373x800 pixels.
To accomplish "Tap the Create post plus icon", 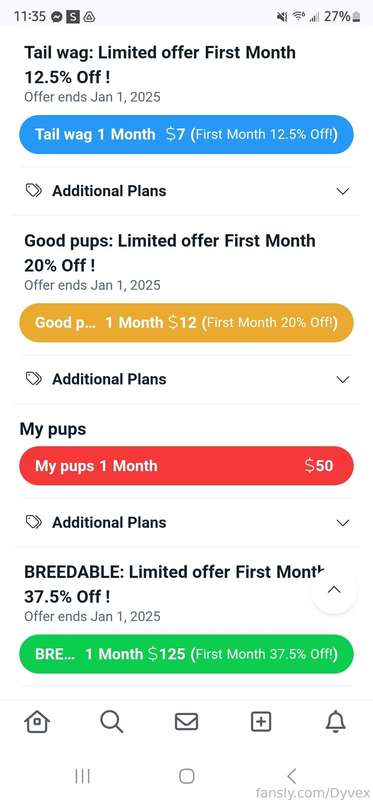I will [x=261, y=722].
